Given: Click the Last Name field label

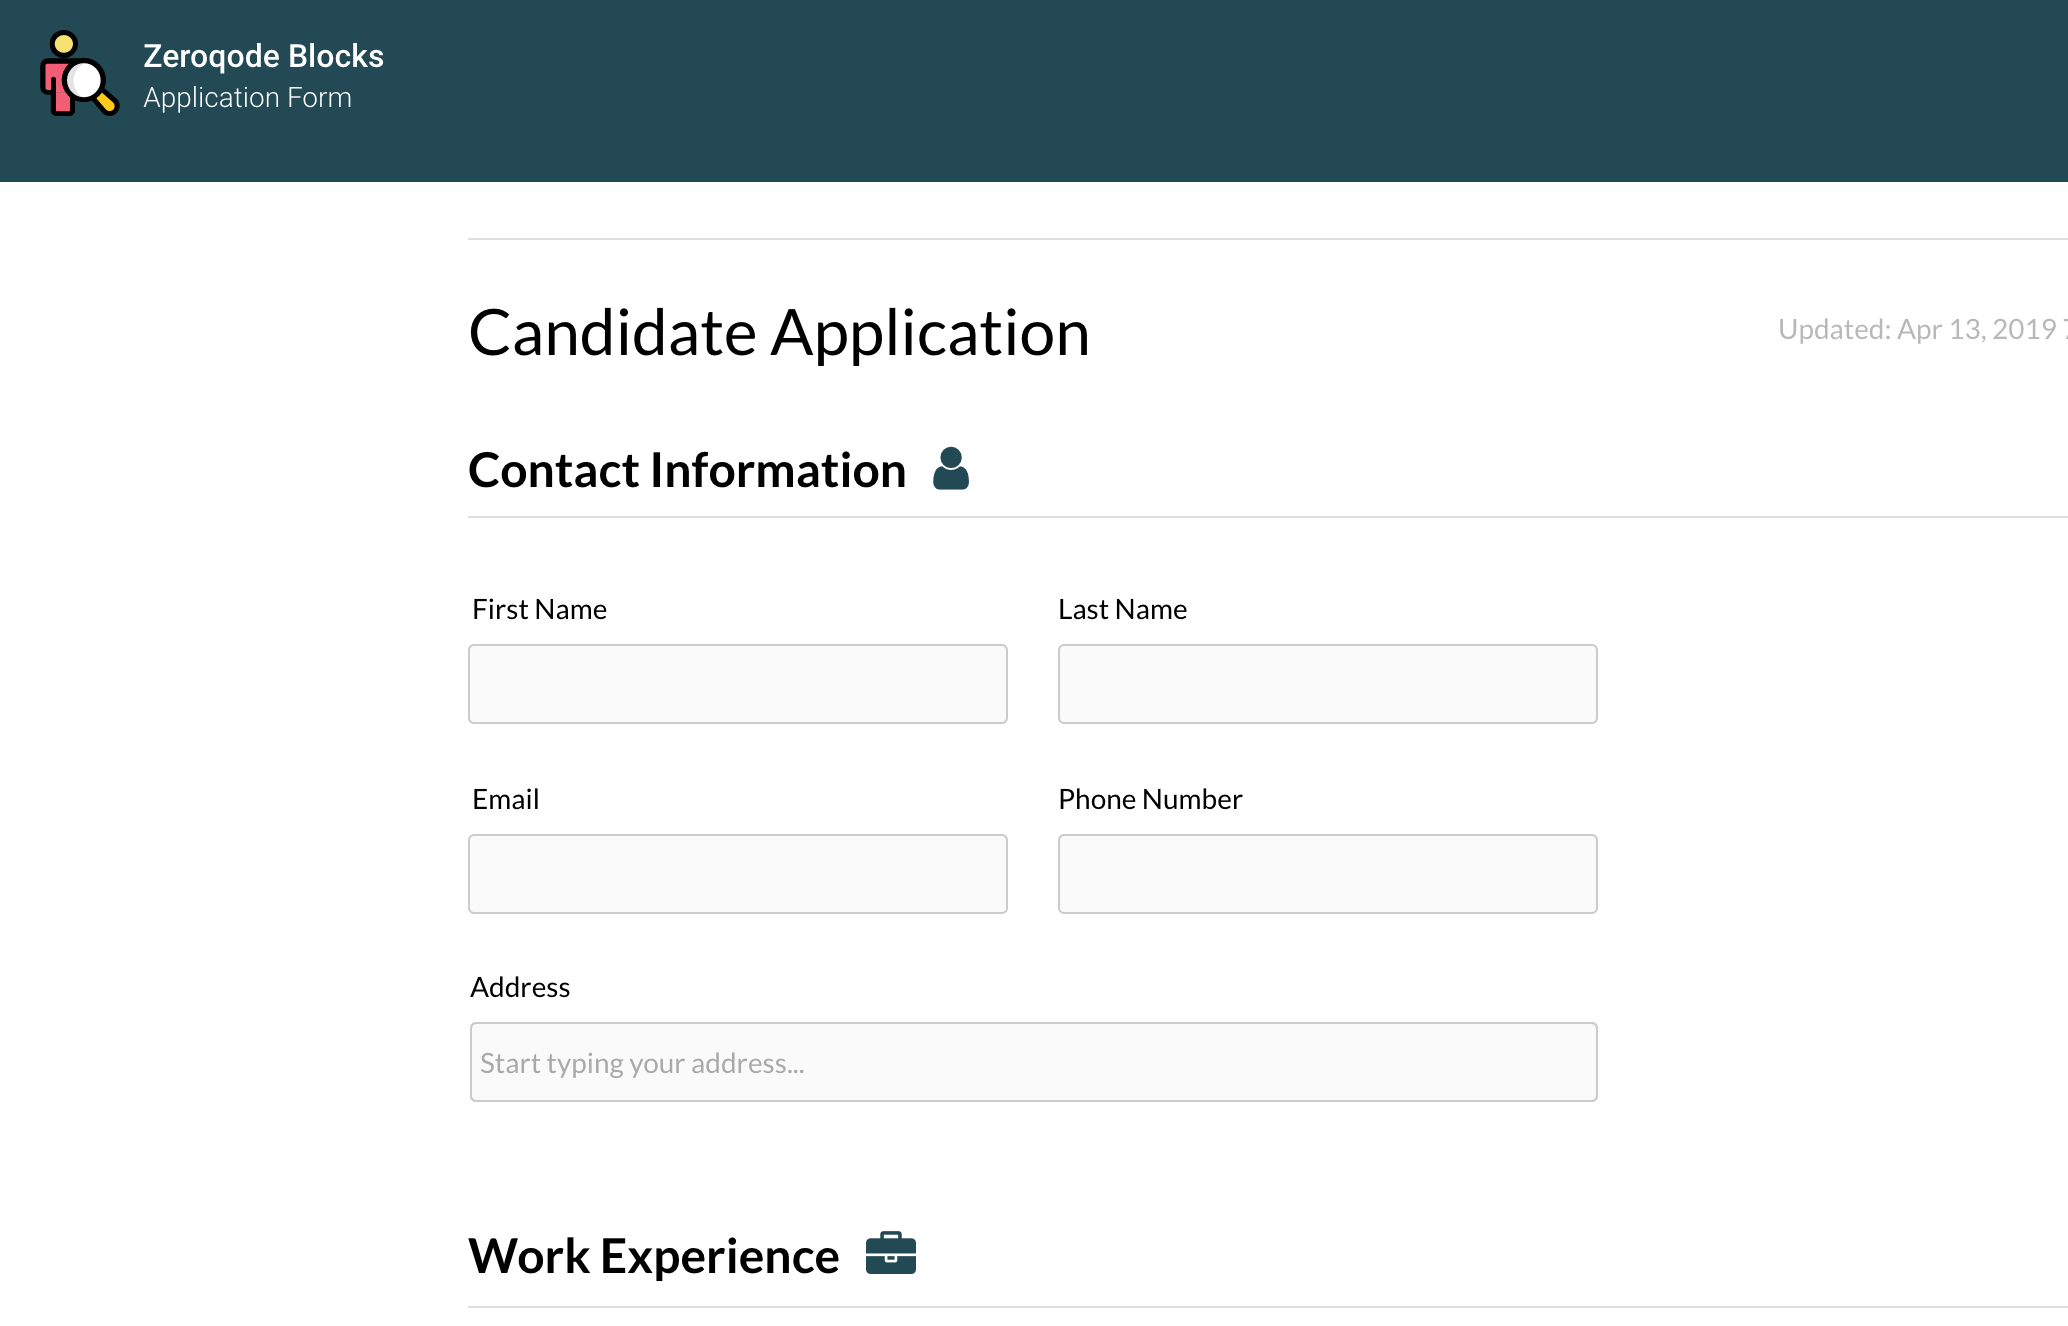Looking at the screenshot, I should tap(1122, 608).
